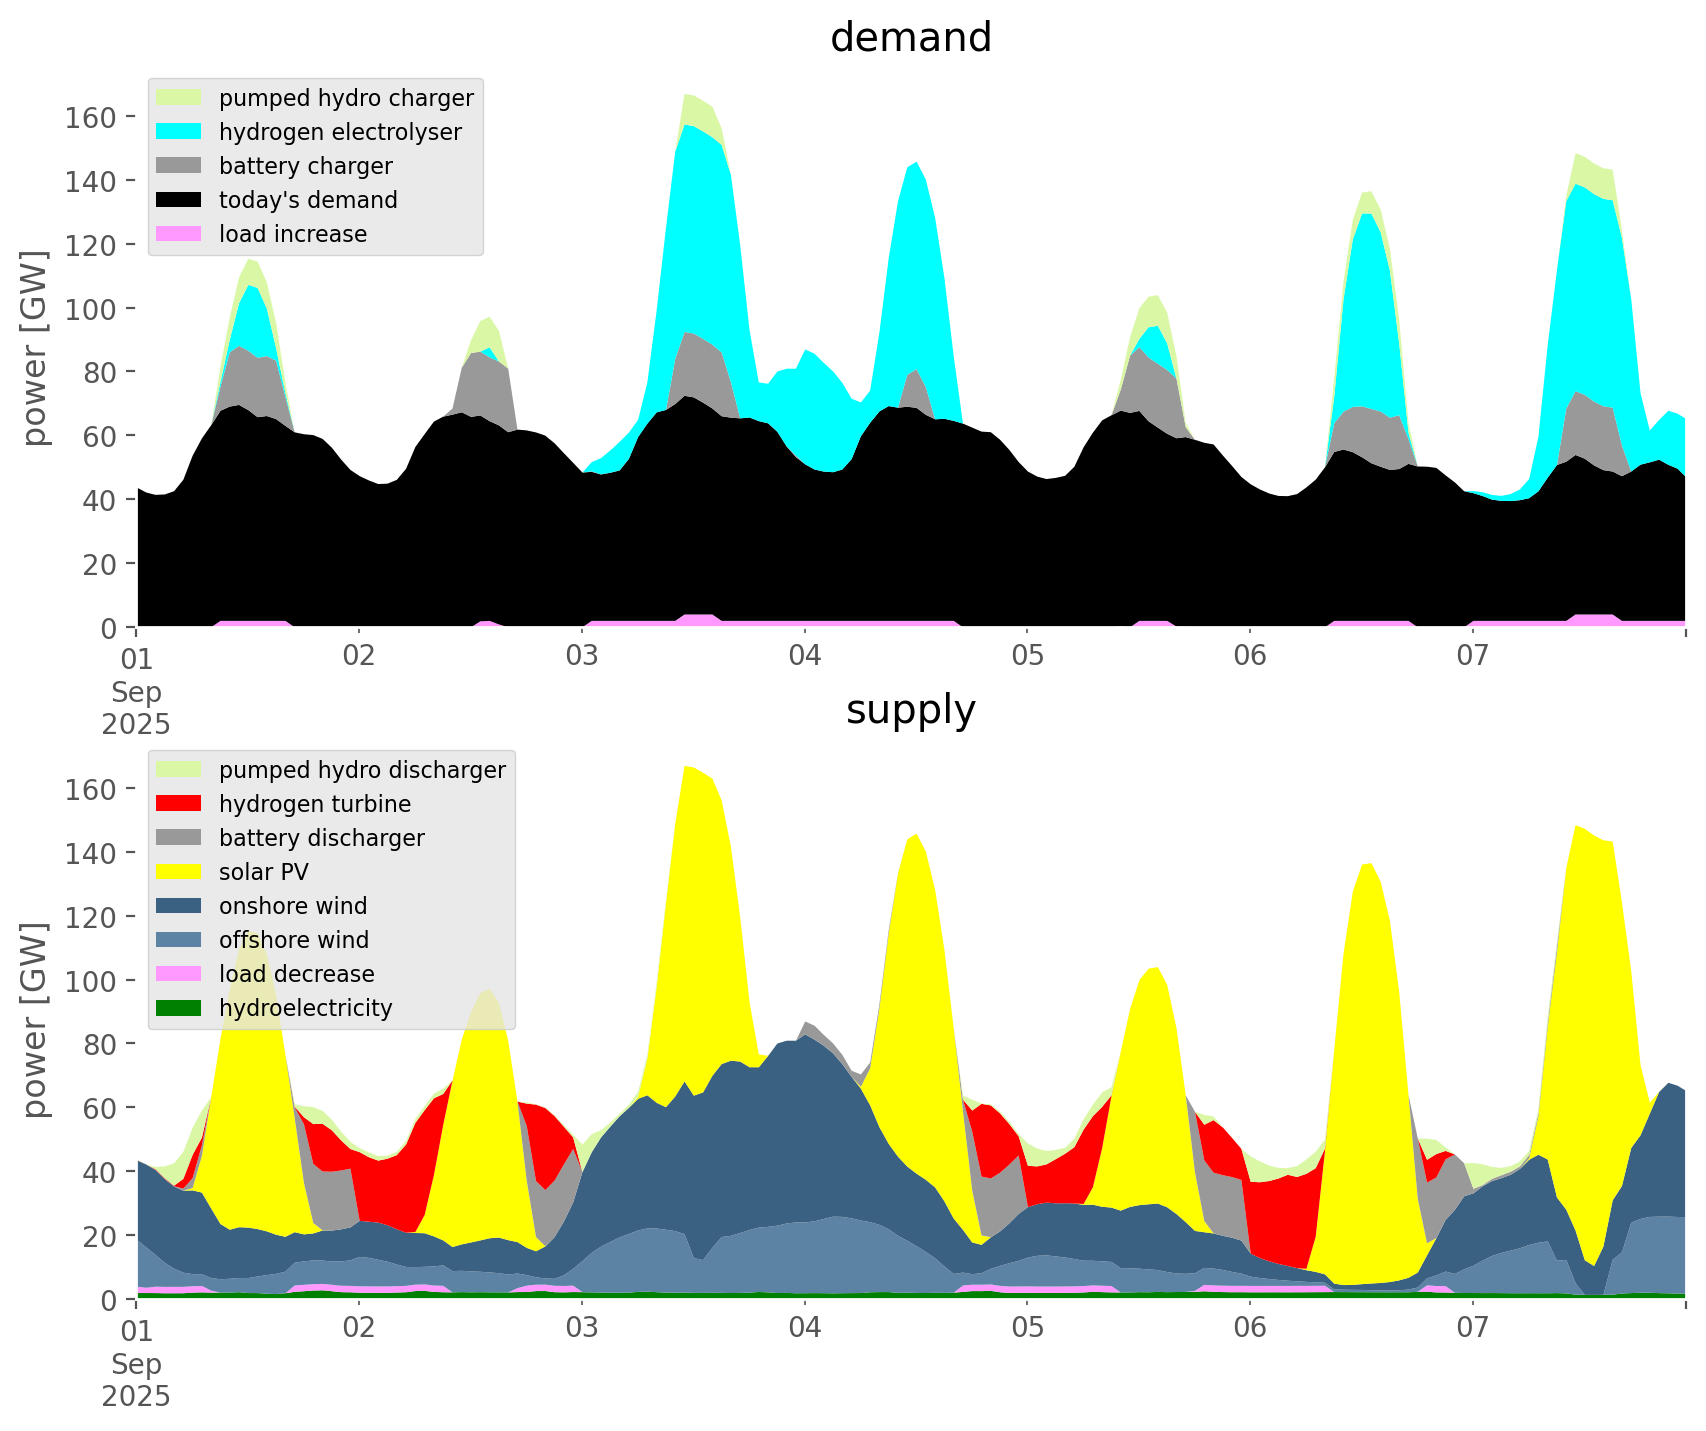
Task: Click the grey battery charger legend swatch
Action: [180, 166]
